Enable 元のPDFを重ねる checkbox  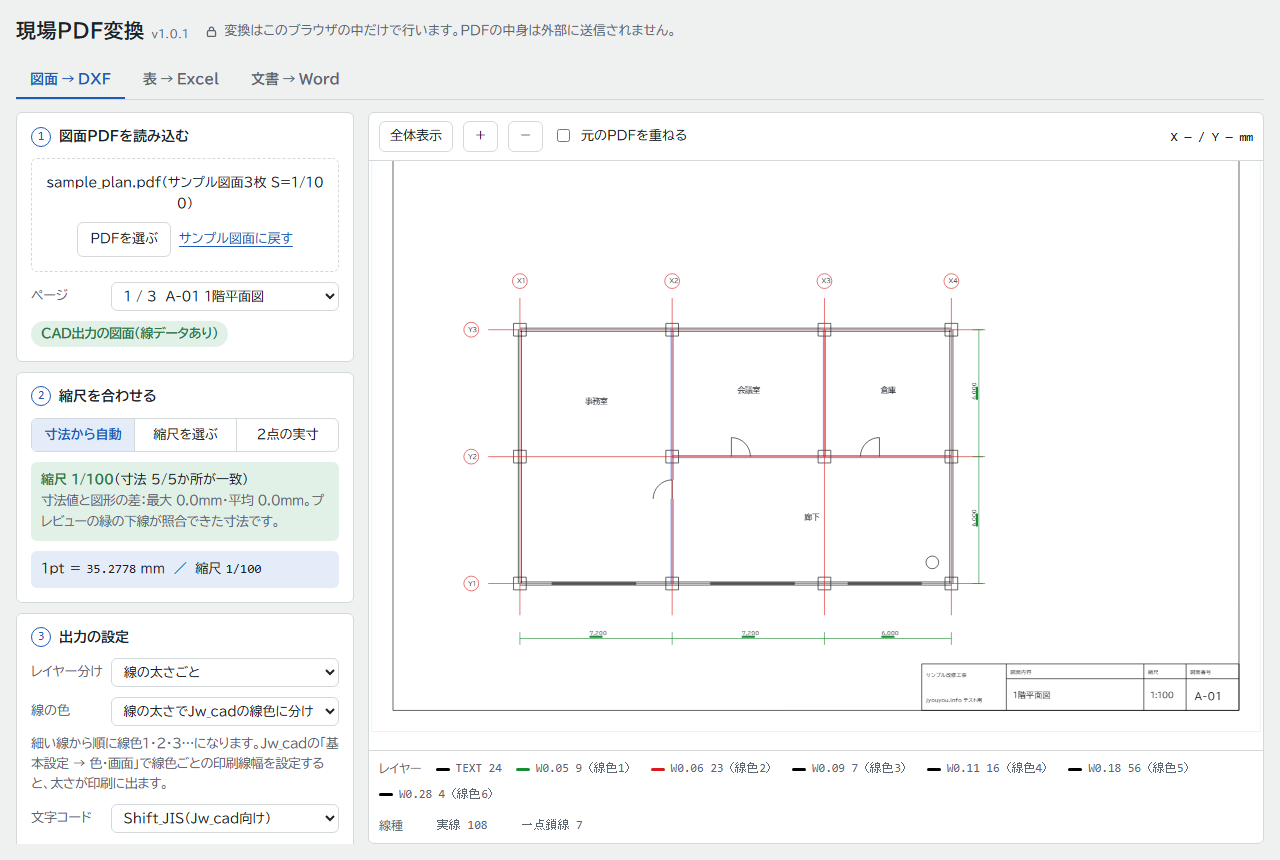pyautogui.click(x=563, y=136)
